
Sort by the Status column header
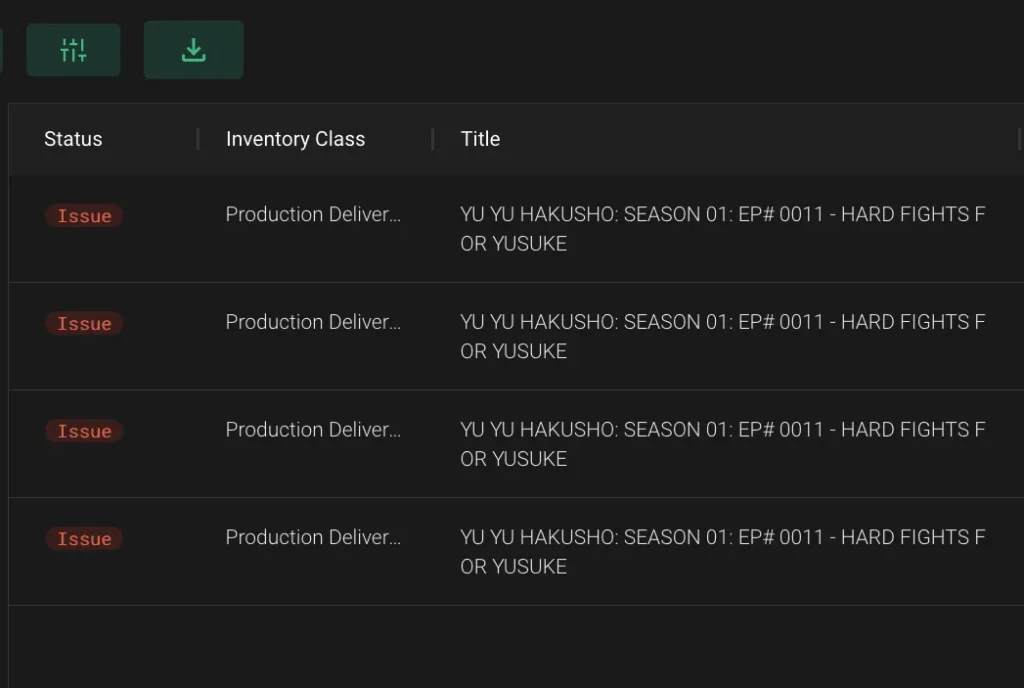point(73,139)
